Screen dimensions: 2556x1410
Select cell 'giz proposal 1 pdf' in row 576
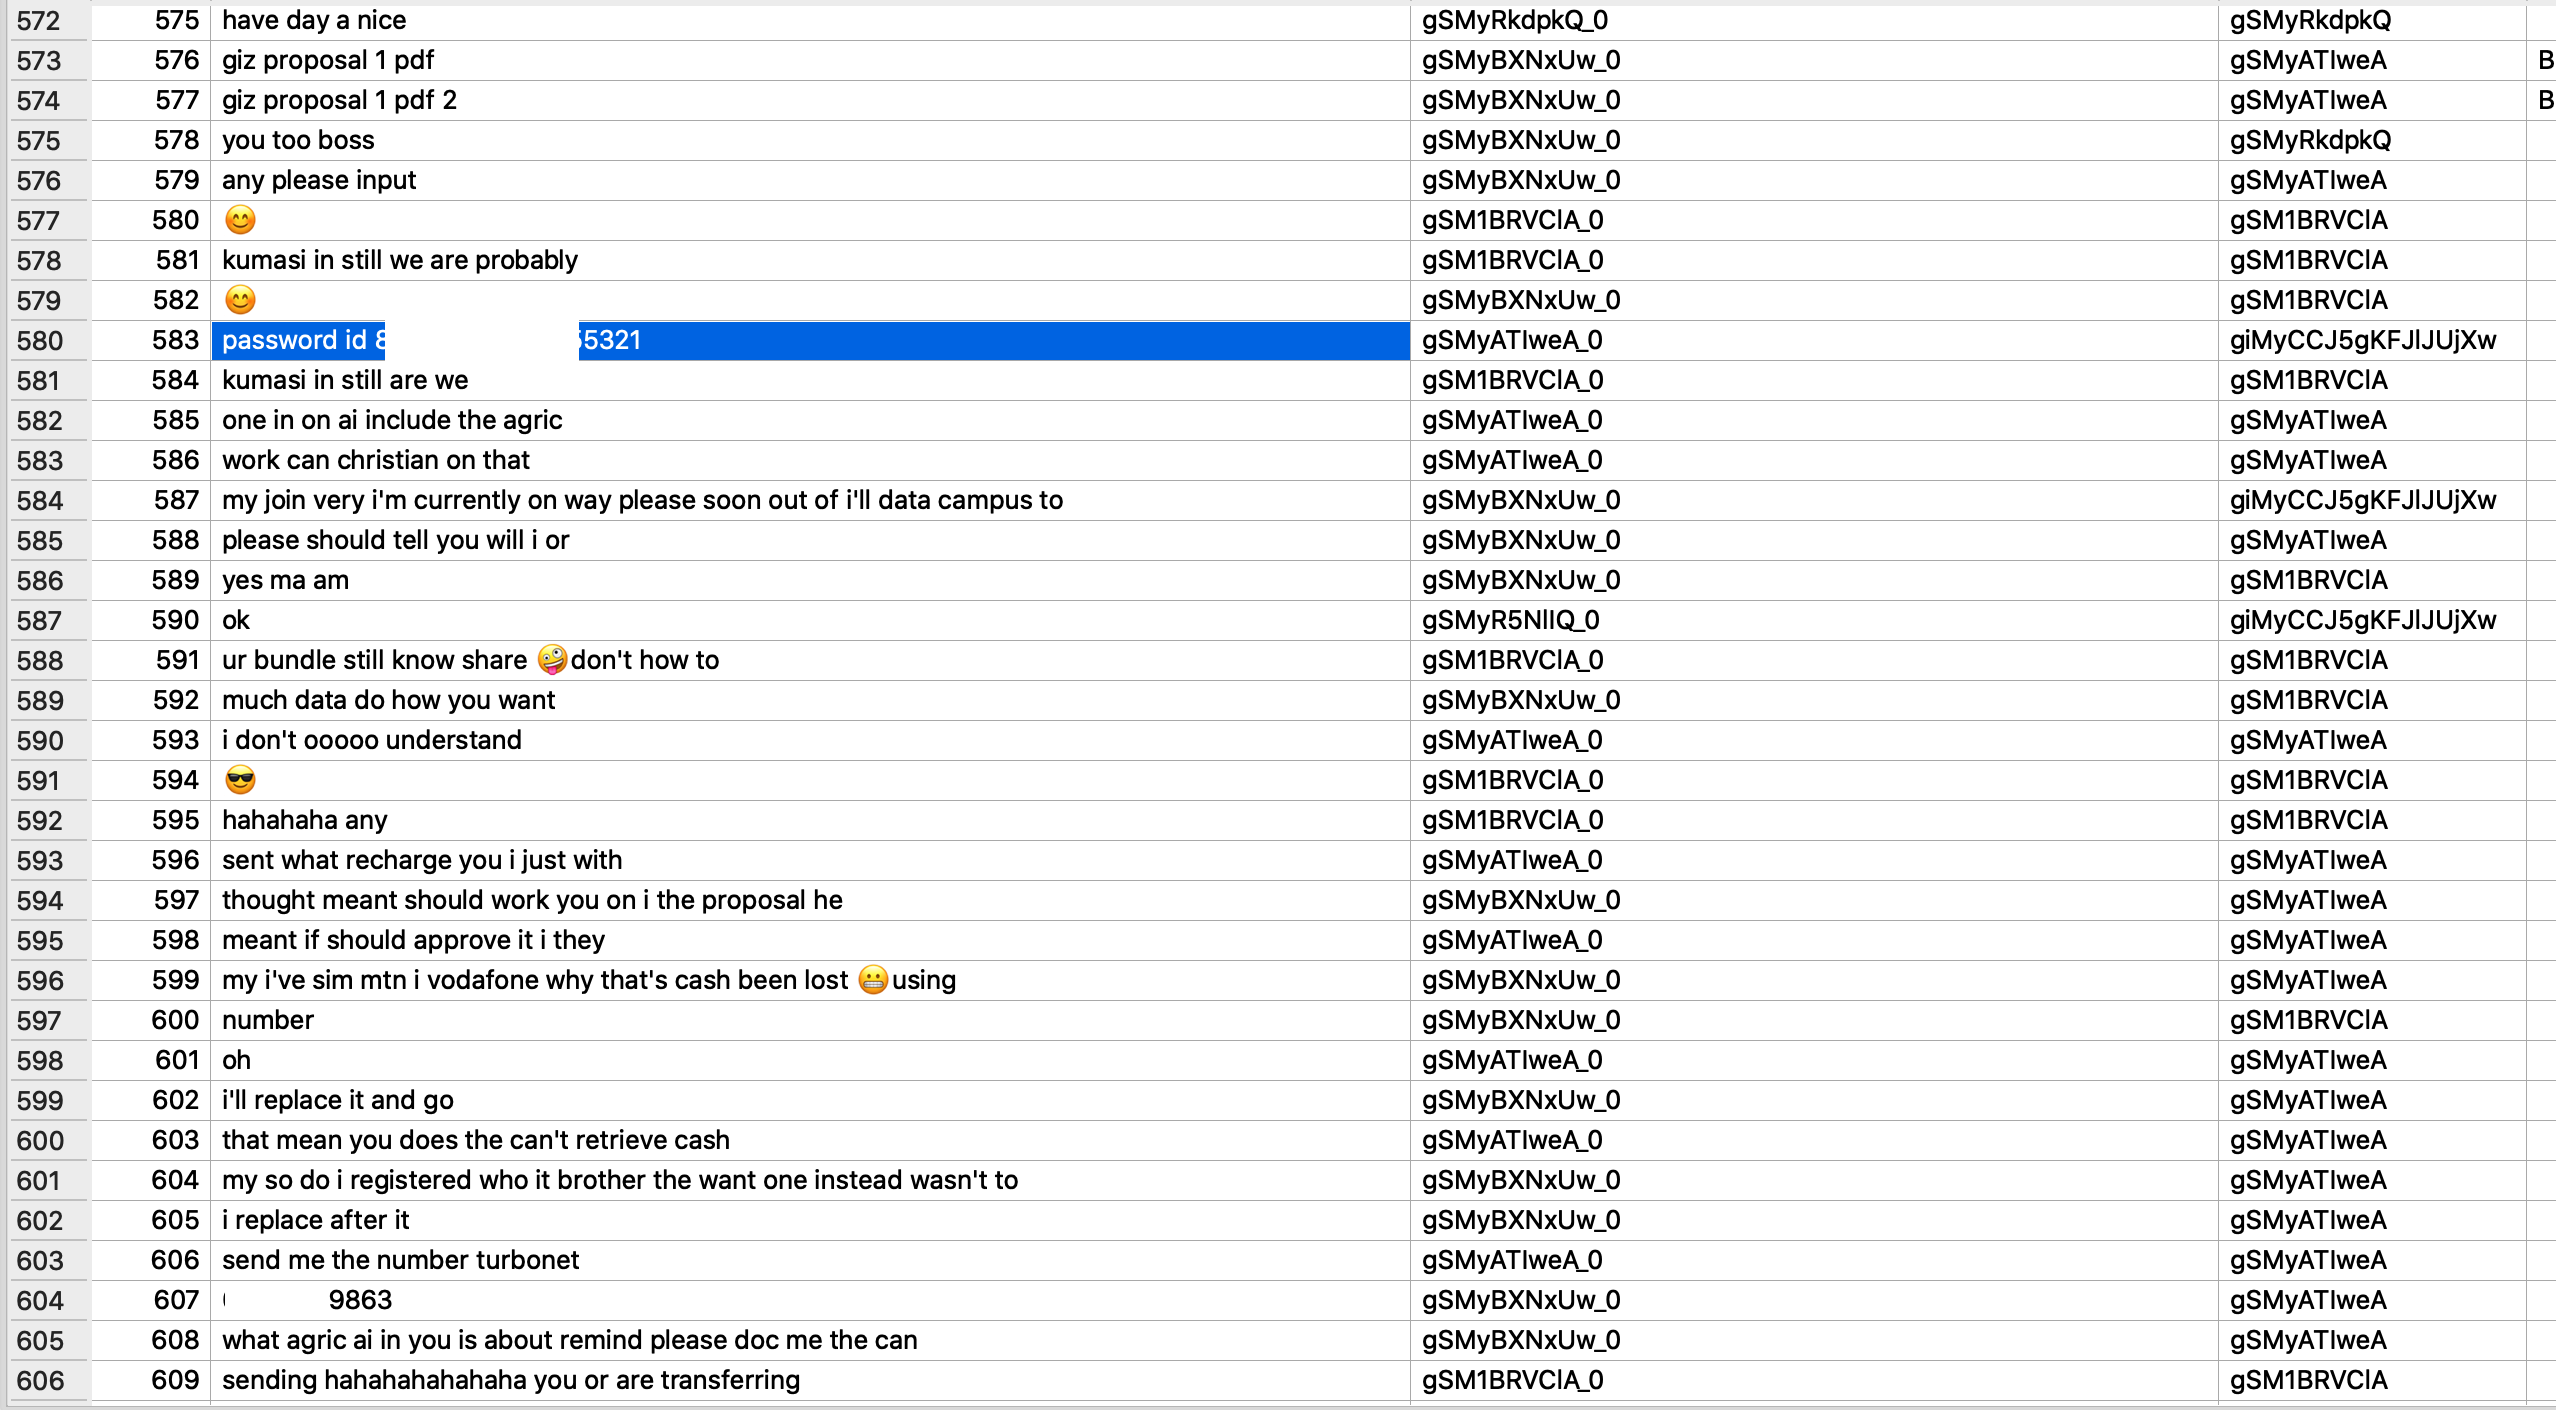[x=810, y=60]
